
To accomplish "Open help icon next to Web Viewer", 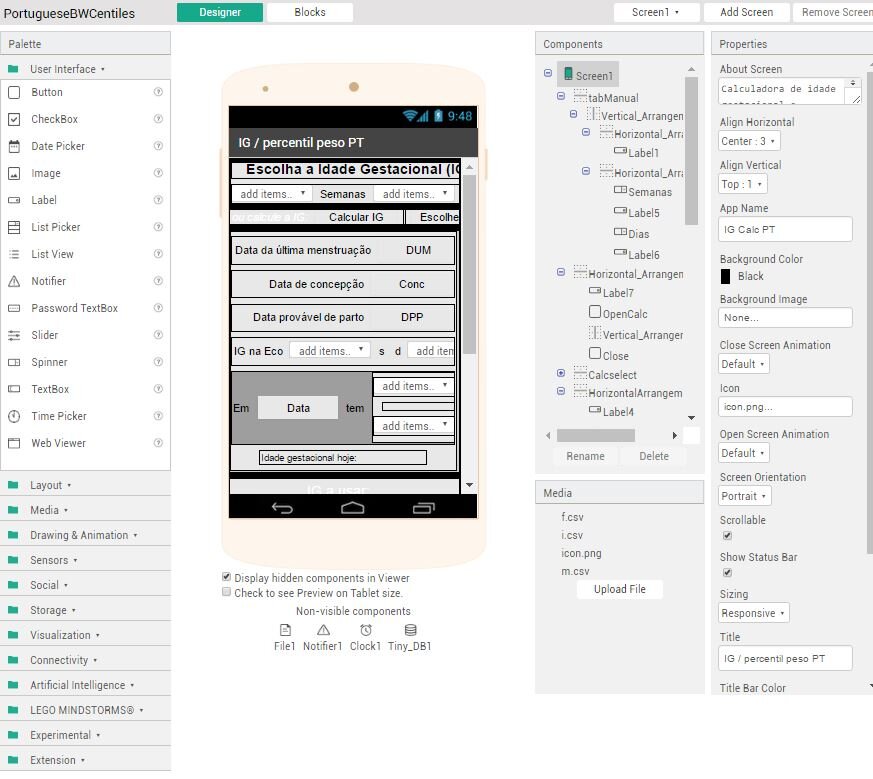I will [x=158, y=443].
